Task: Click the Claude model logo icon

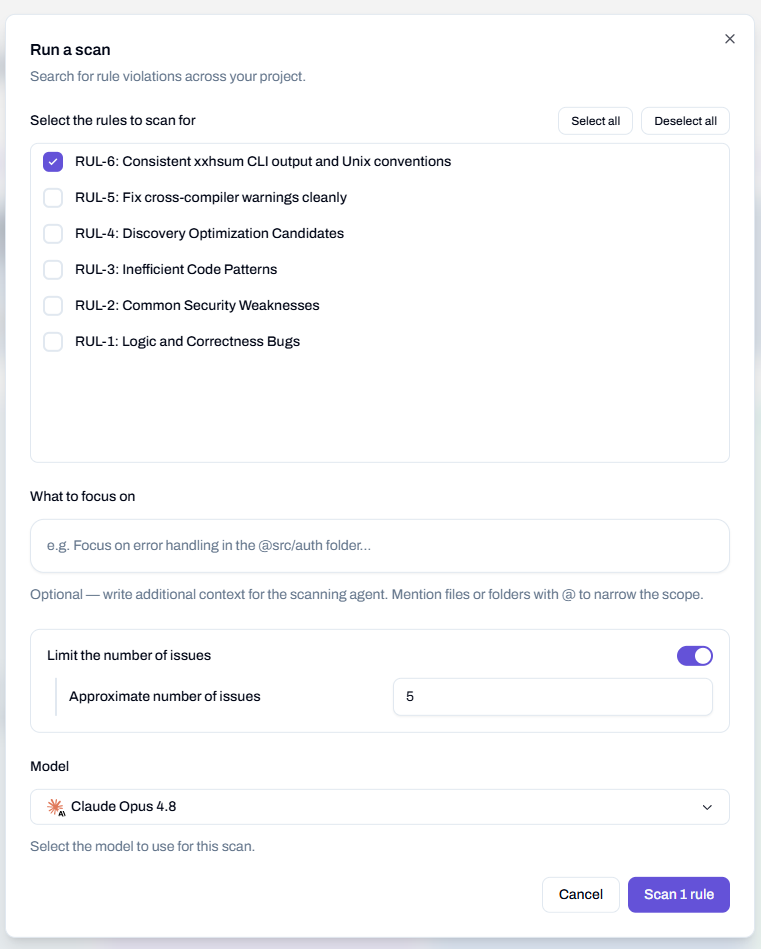Action: (56, 807)
